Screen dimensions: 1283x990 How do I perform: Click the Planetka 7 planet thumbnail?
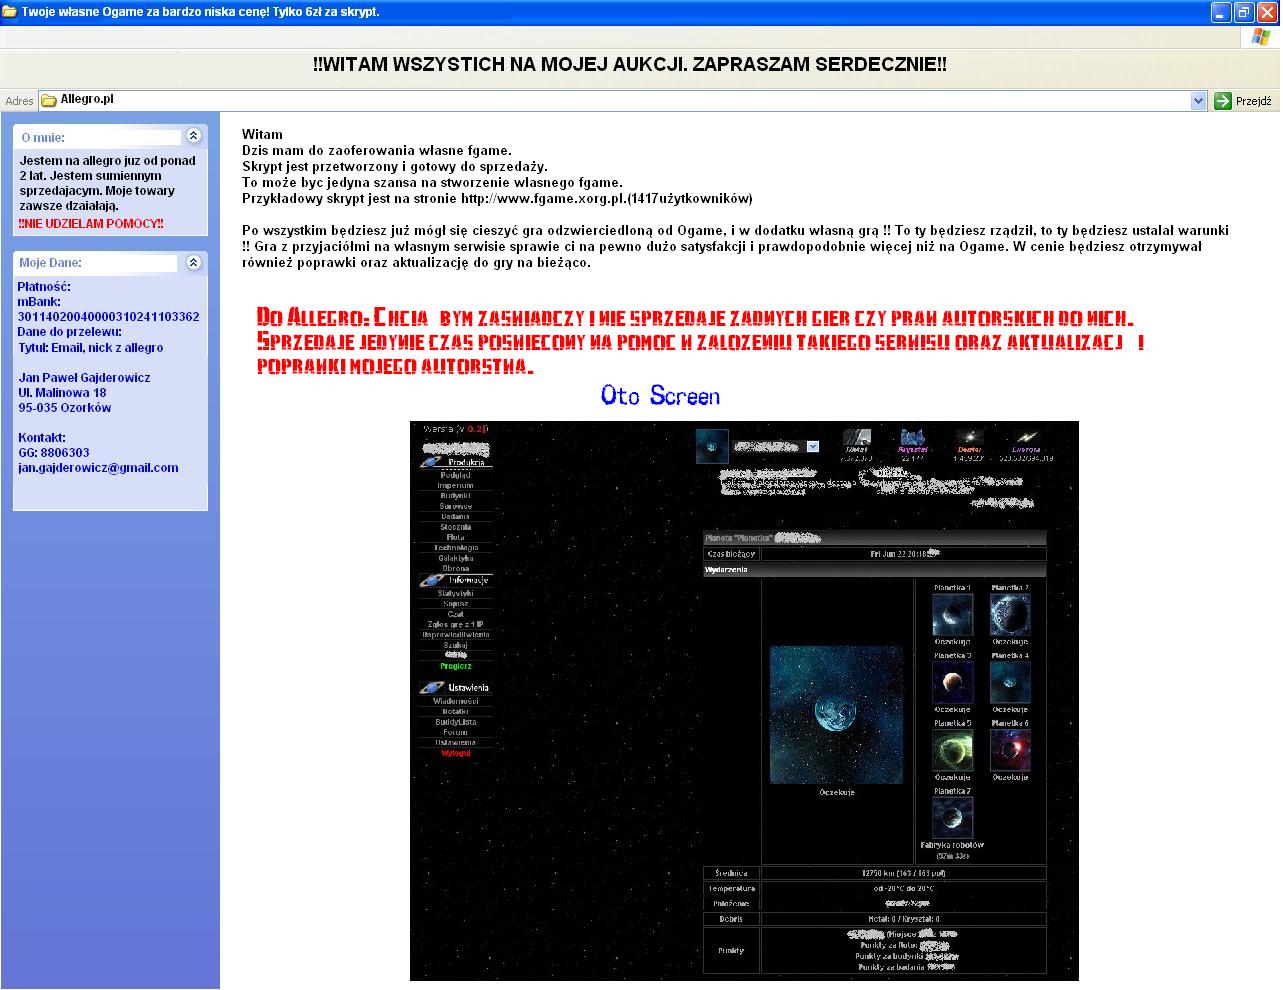(952, 818)
